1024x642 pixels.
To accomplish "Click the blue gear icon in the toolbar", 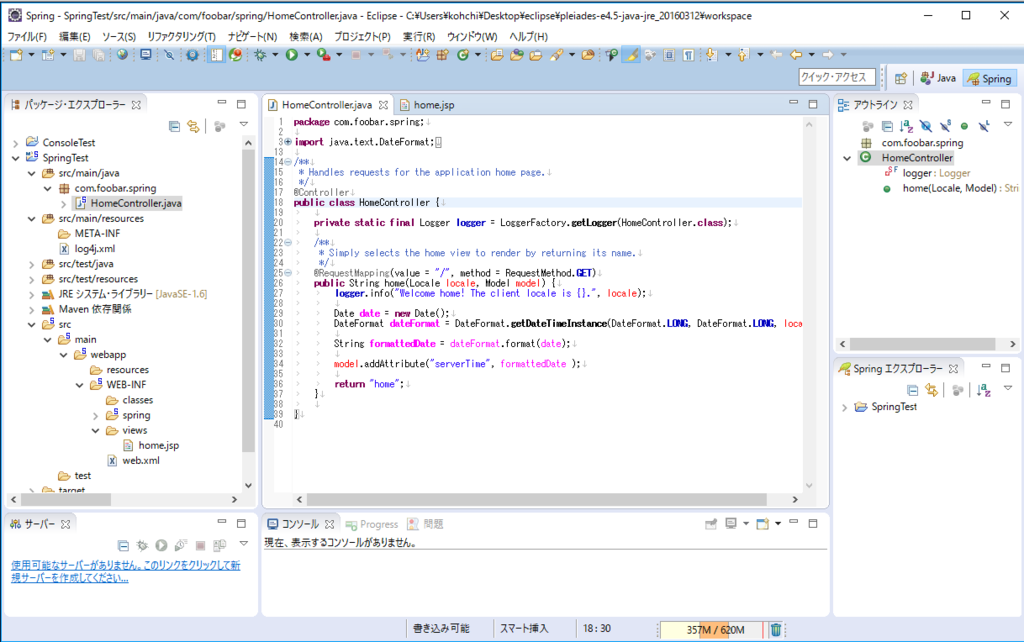I will tap(192, 56).
